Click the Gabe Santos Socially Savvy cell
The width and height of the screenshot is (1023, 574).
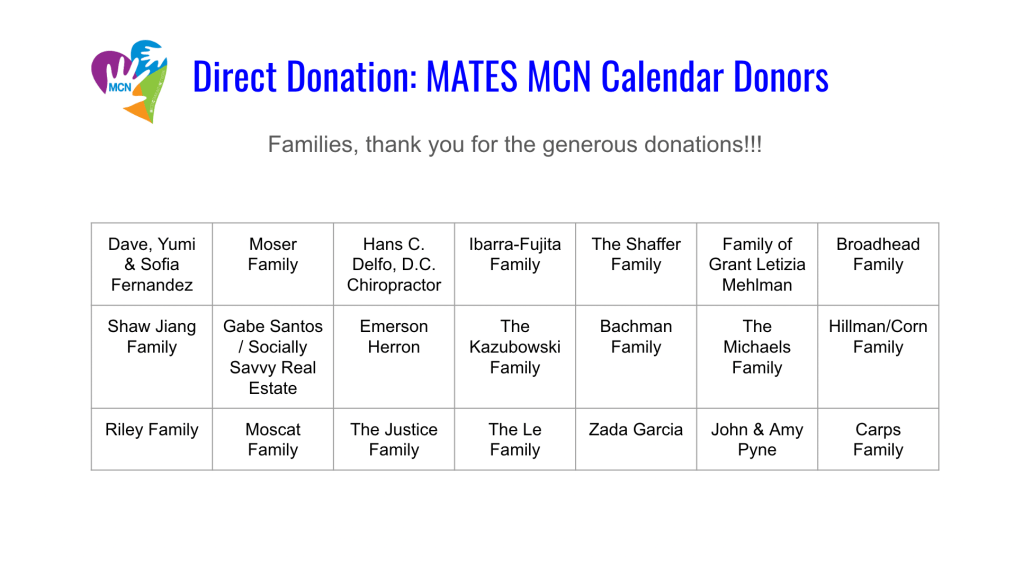pyautogui.click(x=273, y=357)
